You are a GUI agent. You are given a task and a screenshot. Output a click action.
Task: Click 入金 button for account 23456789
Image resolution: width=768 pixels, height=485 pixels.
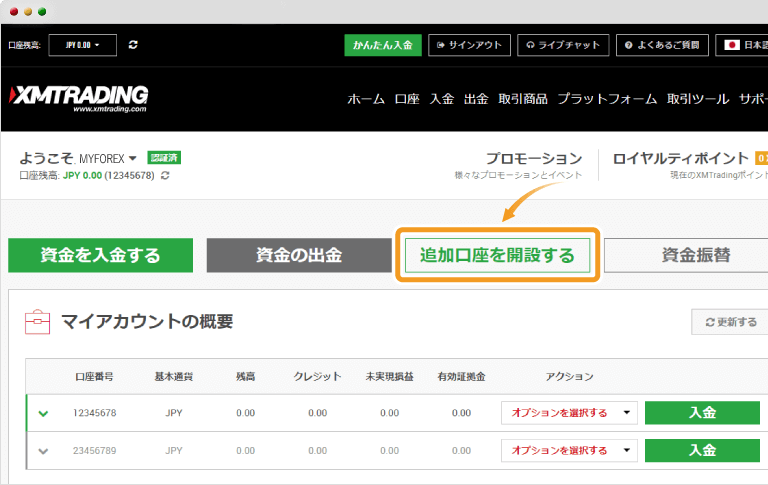coord(702,450)
